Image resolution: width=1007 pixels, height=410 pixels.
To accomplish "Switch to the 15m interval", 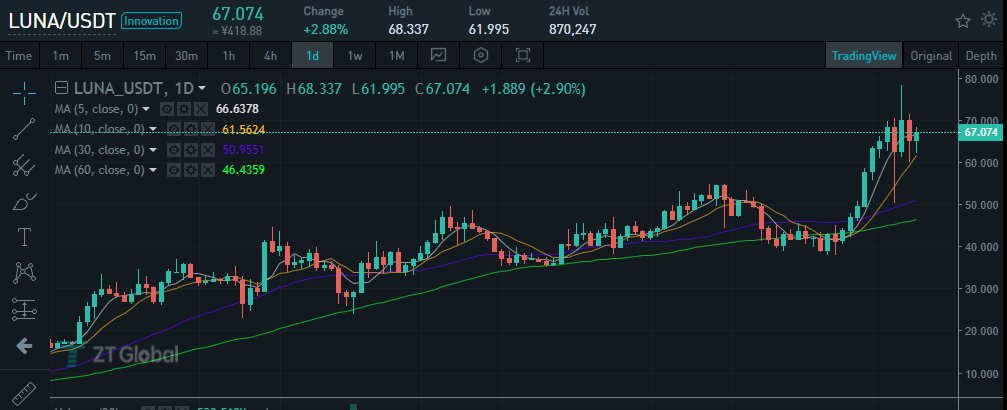I will pos(144,56).
